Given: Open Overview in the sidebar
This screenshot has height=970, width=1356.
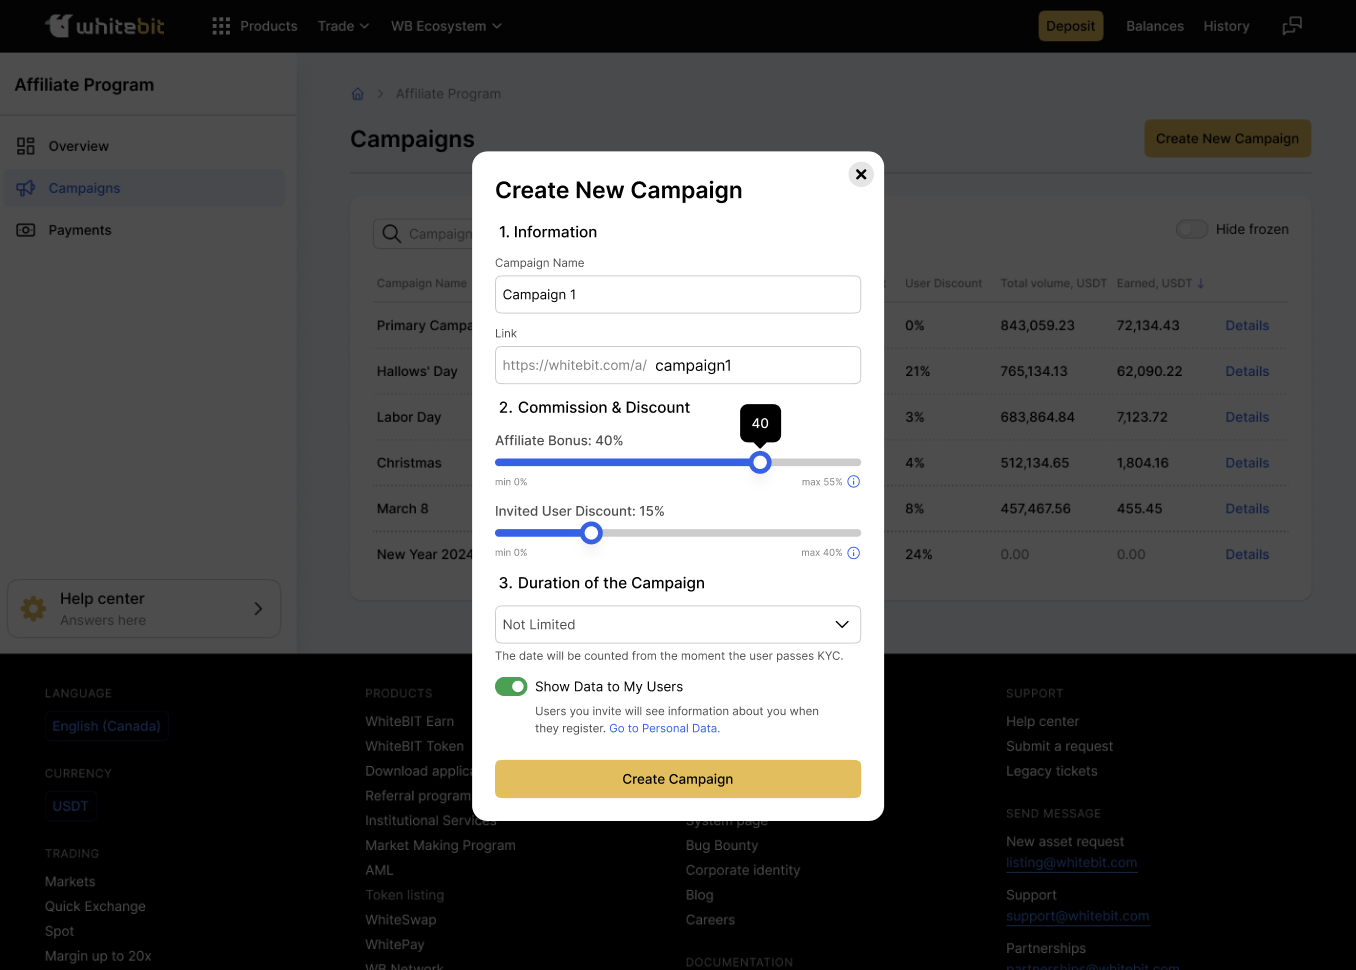Looking at the screenshot, I should click(x=78, y=146).
